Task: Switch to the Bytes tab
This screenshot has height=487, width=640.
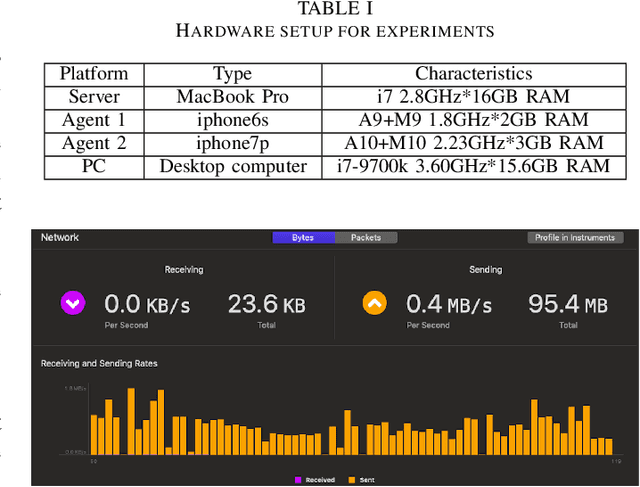Action: pyautogui.click(x=302, y=238)
